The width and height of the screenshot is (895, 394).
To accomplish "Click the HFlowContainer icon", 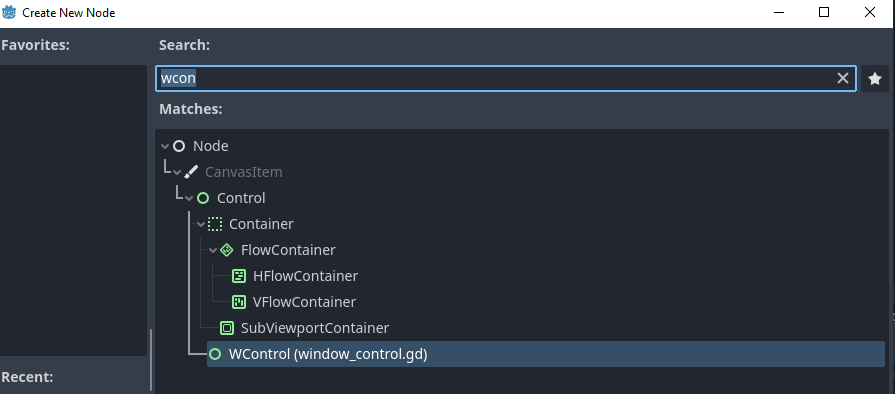I will point(239,276).
